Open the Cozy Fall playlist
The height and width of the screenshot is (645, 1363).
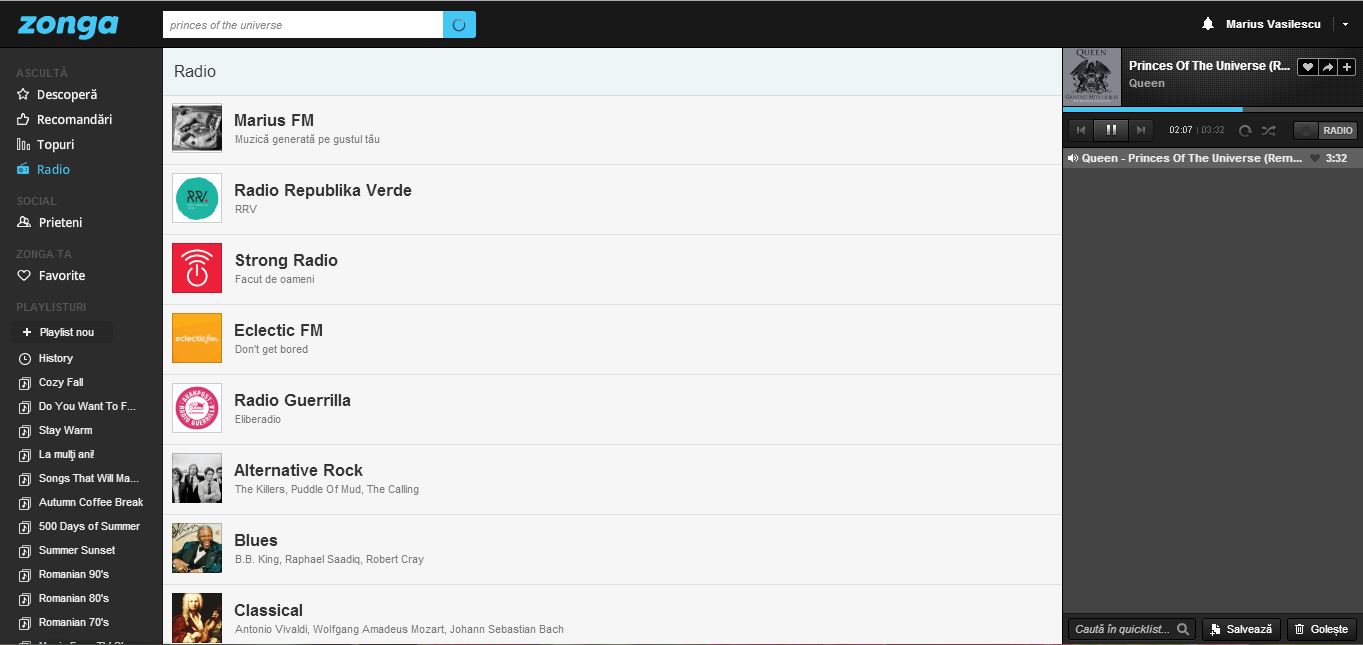pyautogui.click(x=51, y=382)
